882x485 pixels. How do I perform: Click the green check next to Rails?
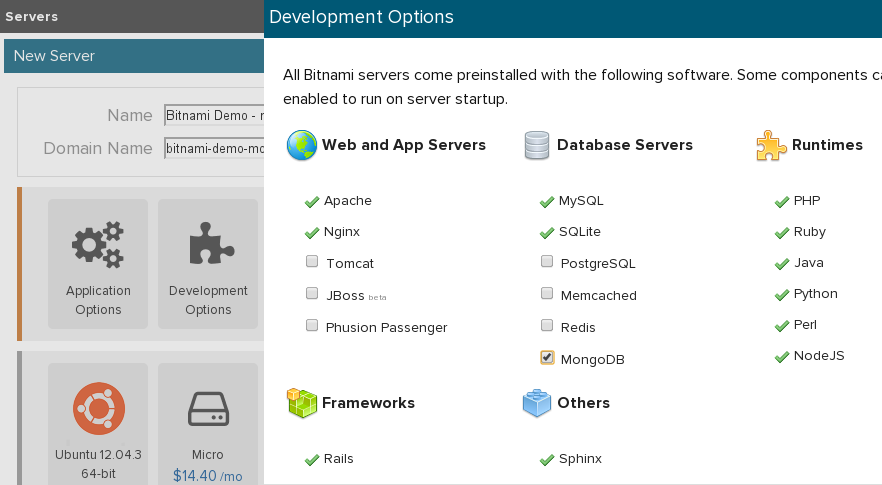click(312, 460)
